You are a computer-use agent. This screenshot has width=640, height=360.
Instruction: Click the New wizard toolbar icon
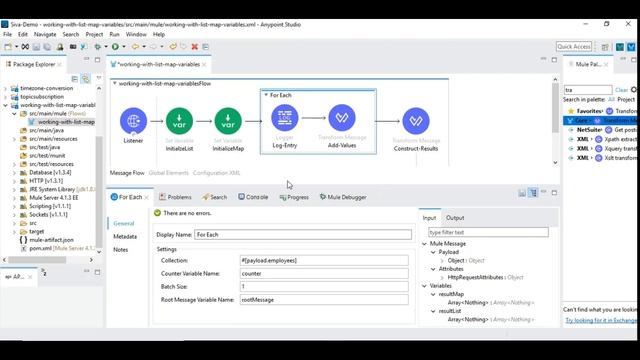pyautogui.click(x=8, y=47)
